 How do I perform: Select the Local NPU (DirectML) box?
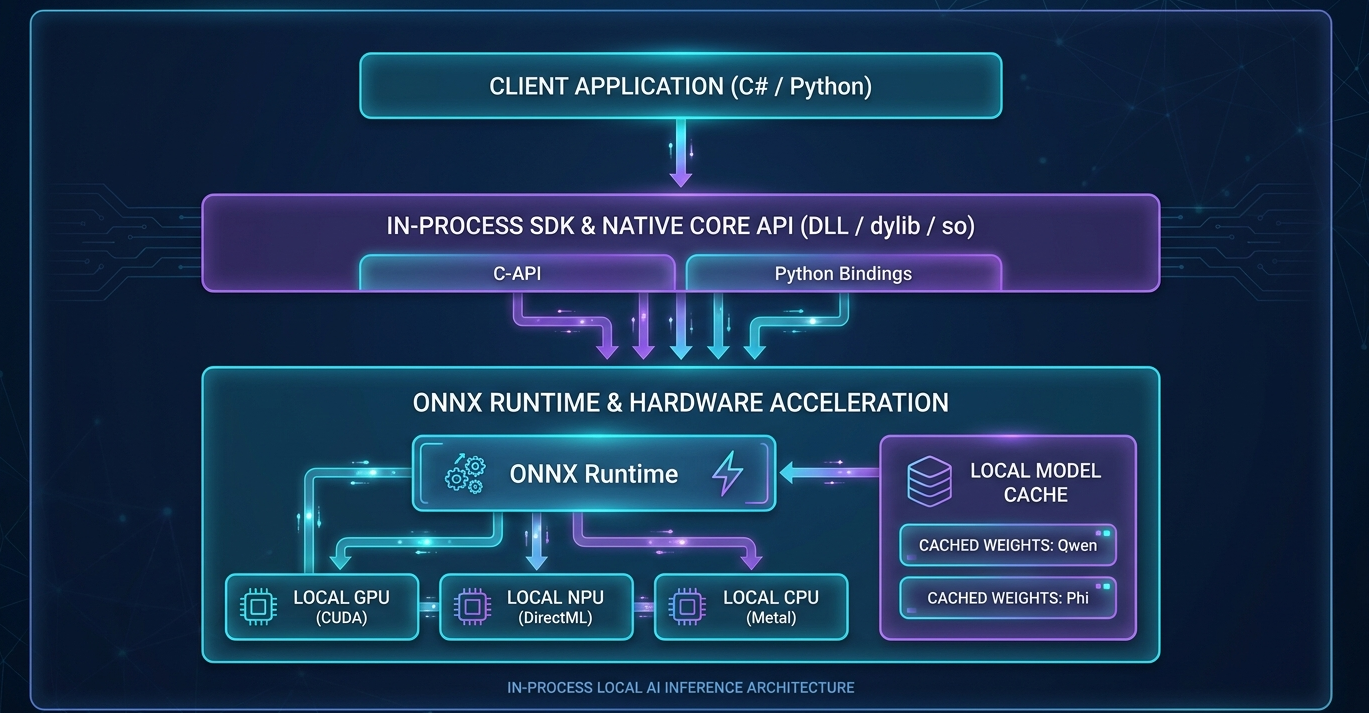click(536, 606)
